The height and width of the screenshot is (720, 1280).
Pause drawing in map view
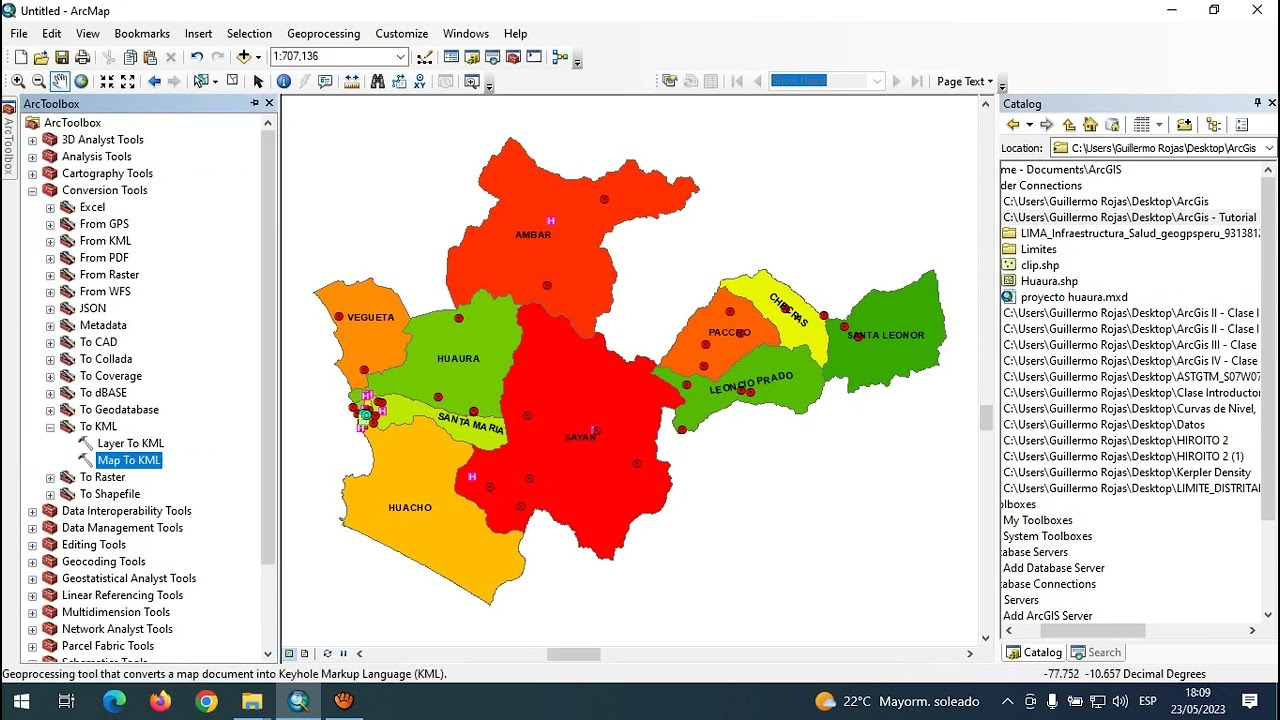343,654
